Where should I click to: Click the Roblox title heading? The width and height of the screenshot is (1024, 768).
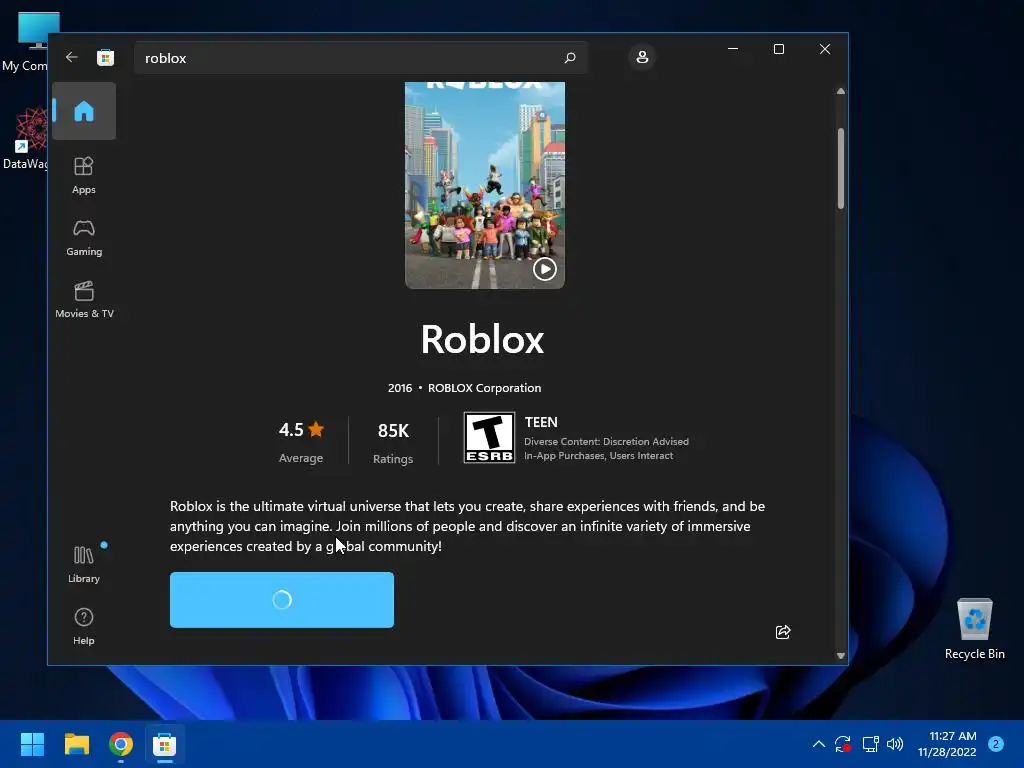(x=483, y=340)
